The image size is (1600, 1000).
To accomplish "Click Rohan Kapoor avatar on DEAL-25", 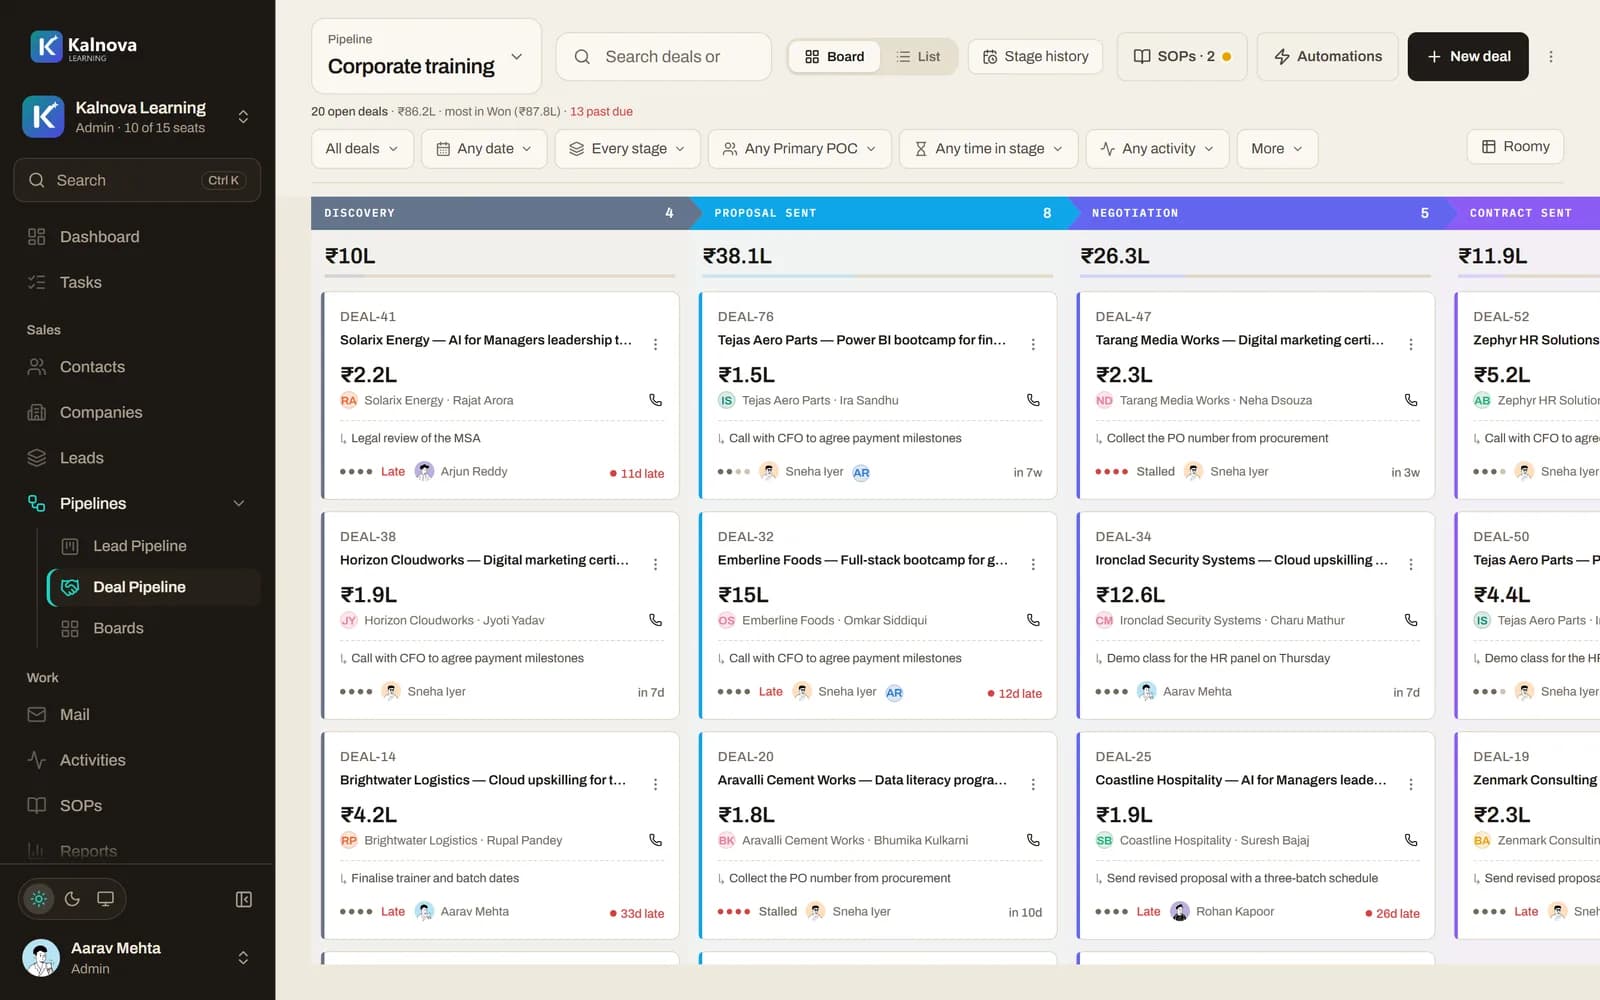I will tap(1180, 911).
